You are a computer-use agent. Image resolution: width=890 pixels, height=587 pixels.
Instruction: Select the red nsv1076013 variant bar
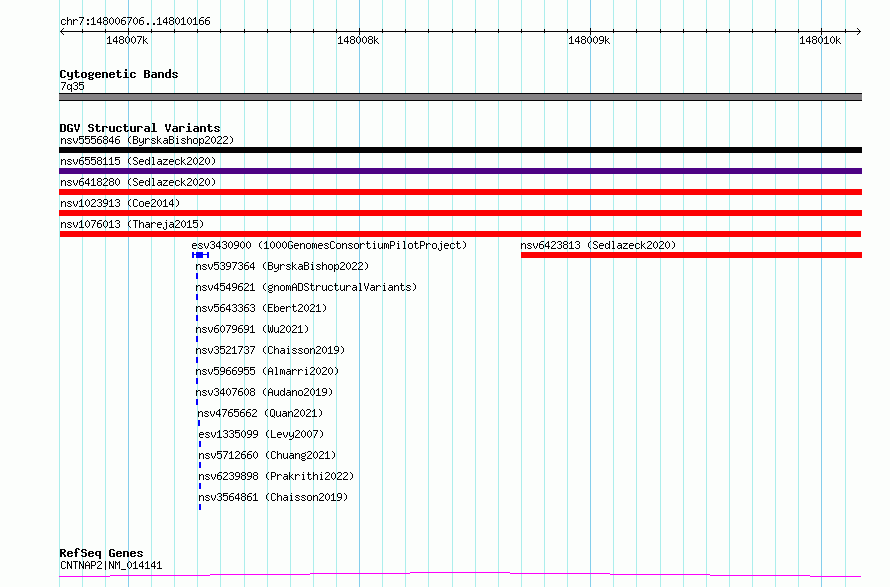460,234
